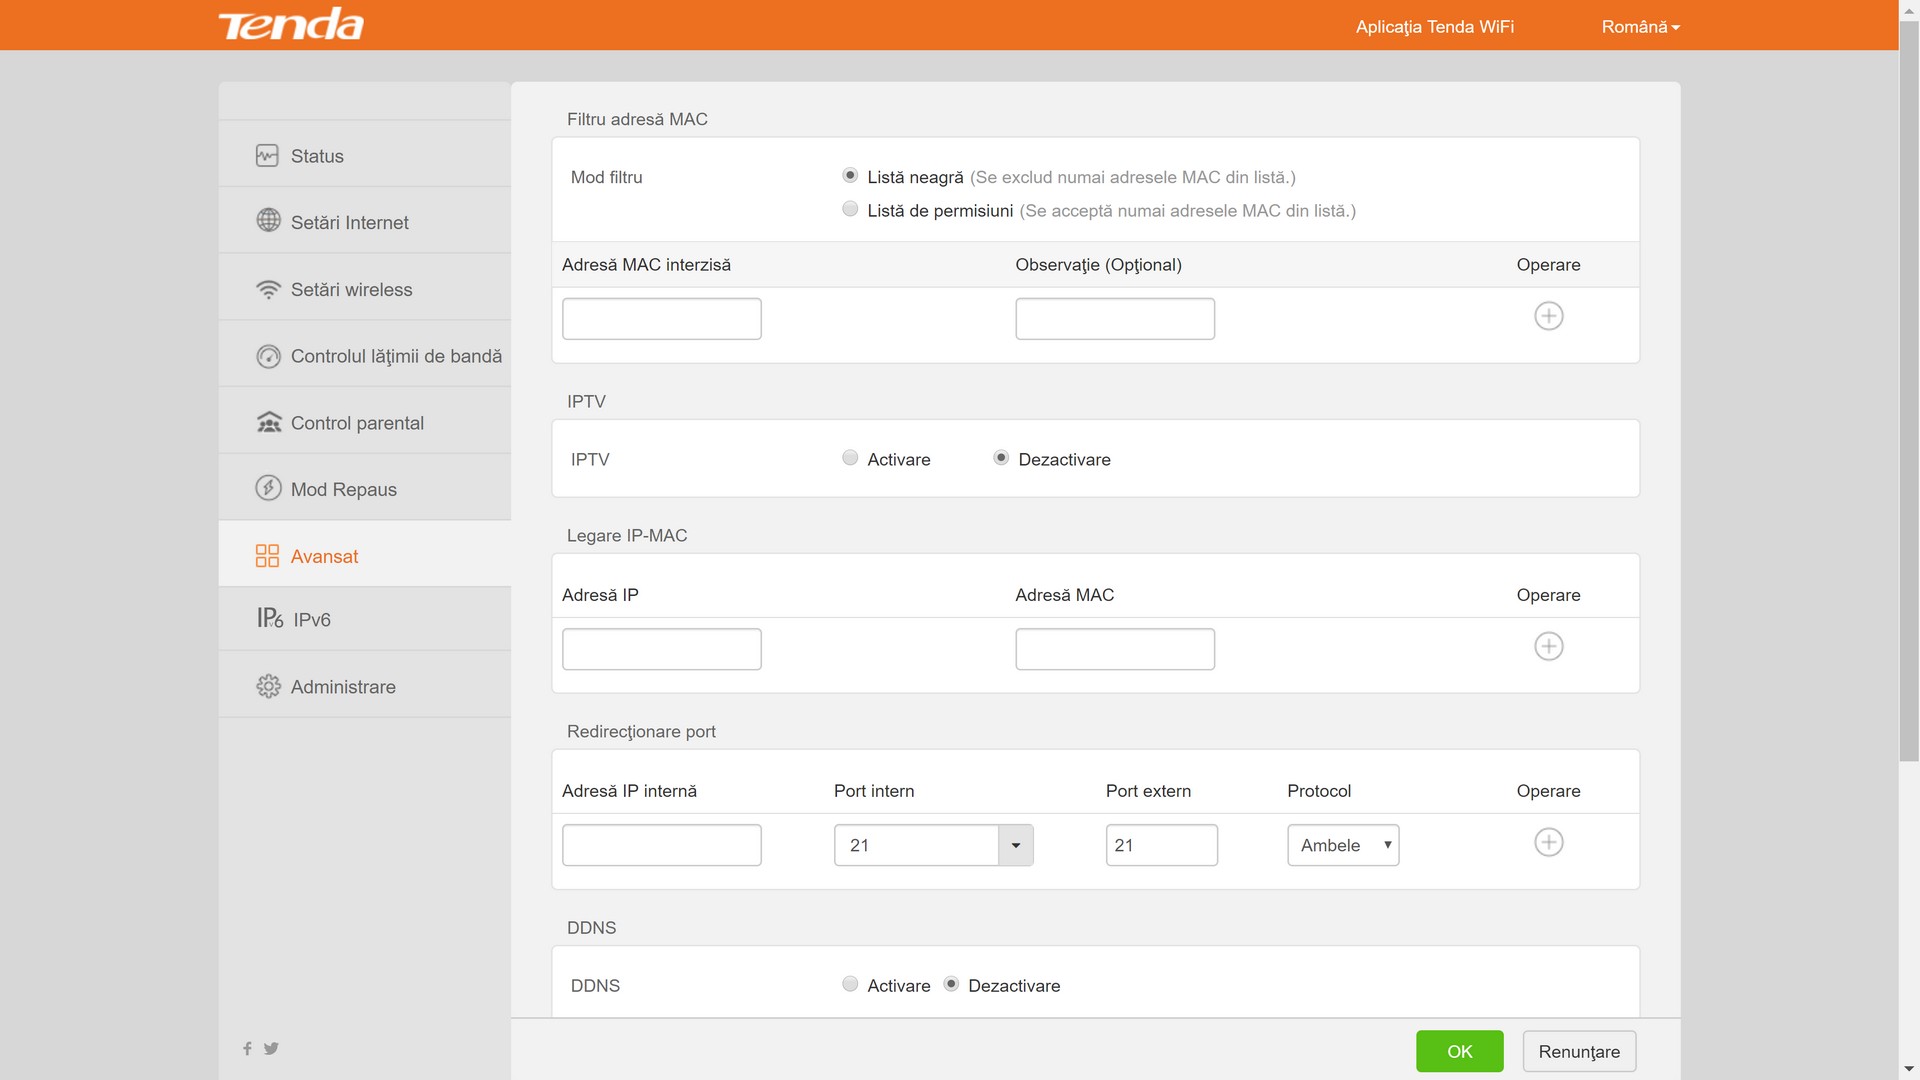The width and height of the screenshot is (1920, 1080).
Task: Add port forwarding rule with plus icon
Action: (x=1548, y=842)
